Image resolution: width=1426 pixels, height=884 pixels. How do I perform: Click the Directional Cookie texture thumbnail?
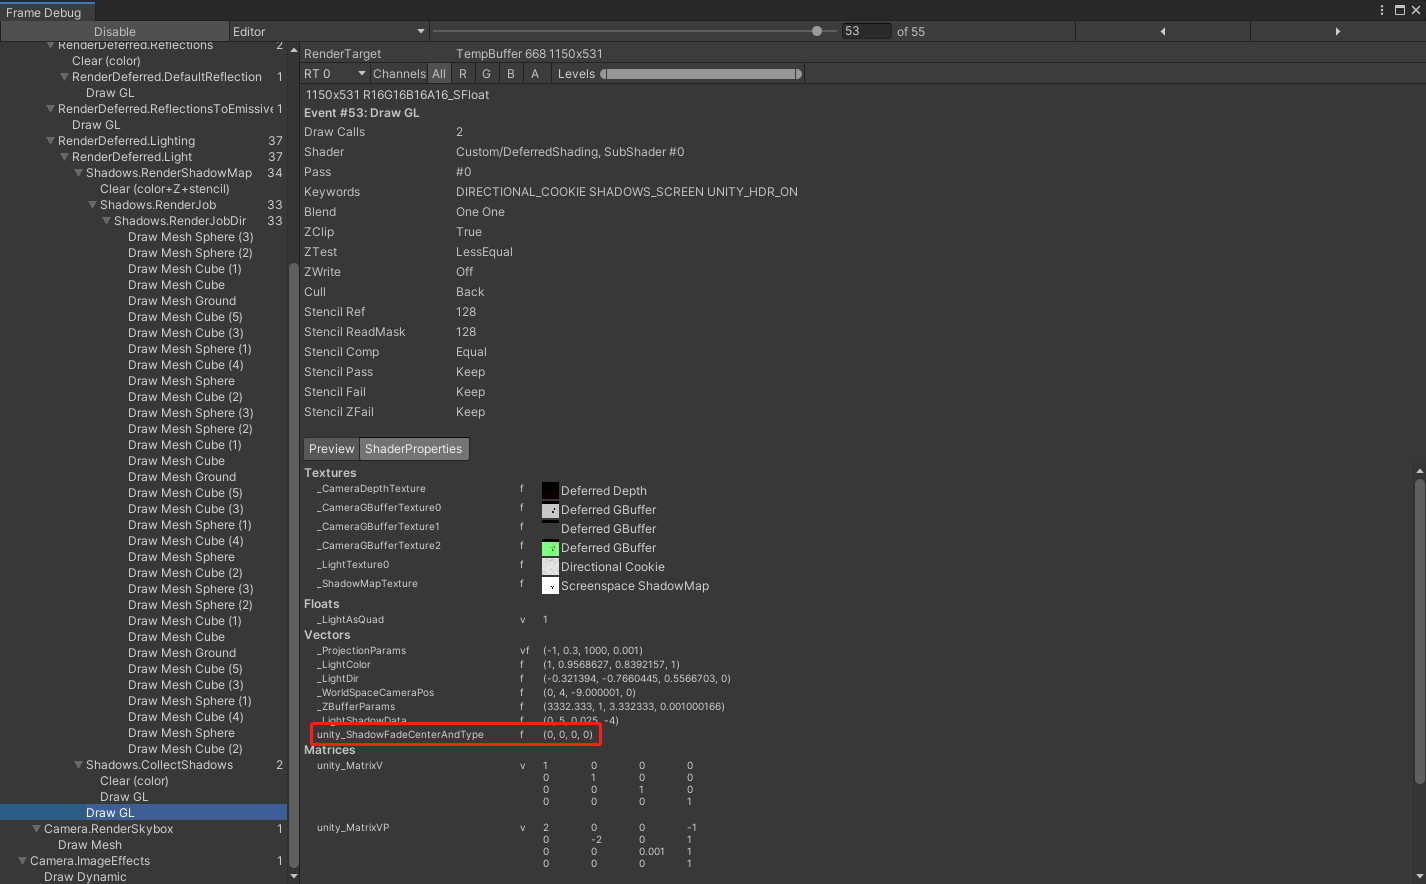point(550,567)
